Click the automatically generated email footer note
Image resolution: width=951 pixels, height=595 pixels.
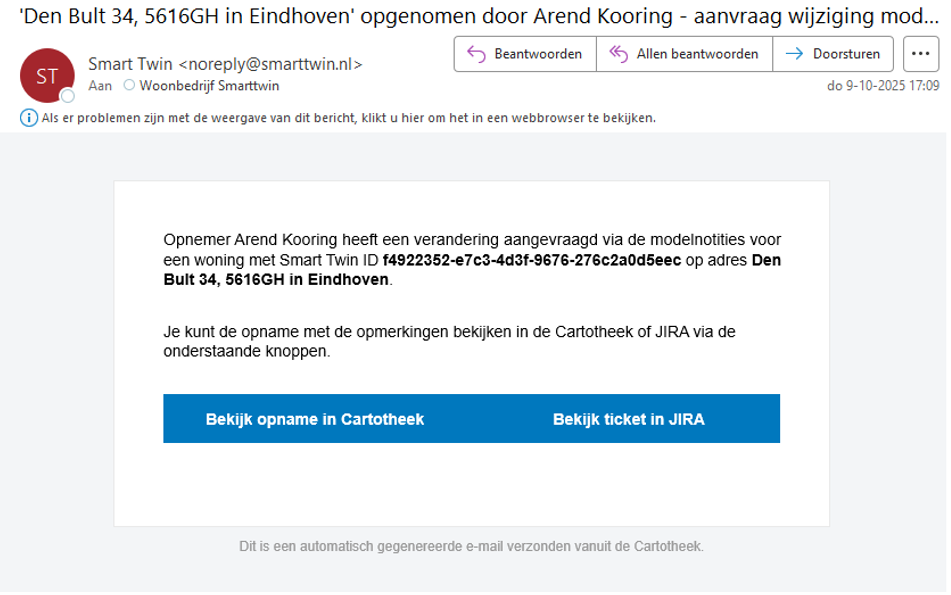coord(471,546)
